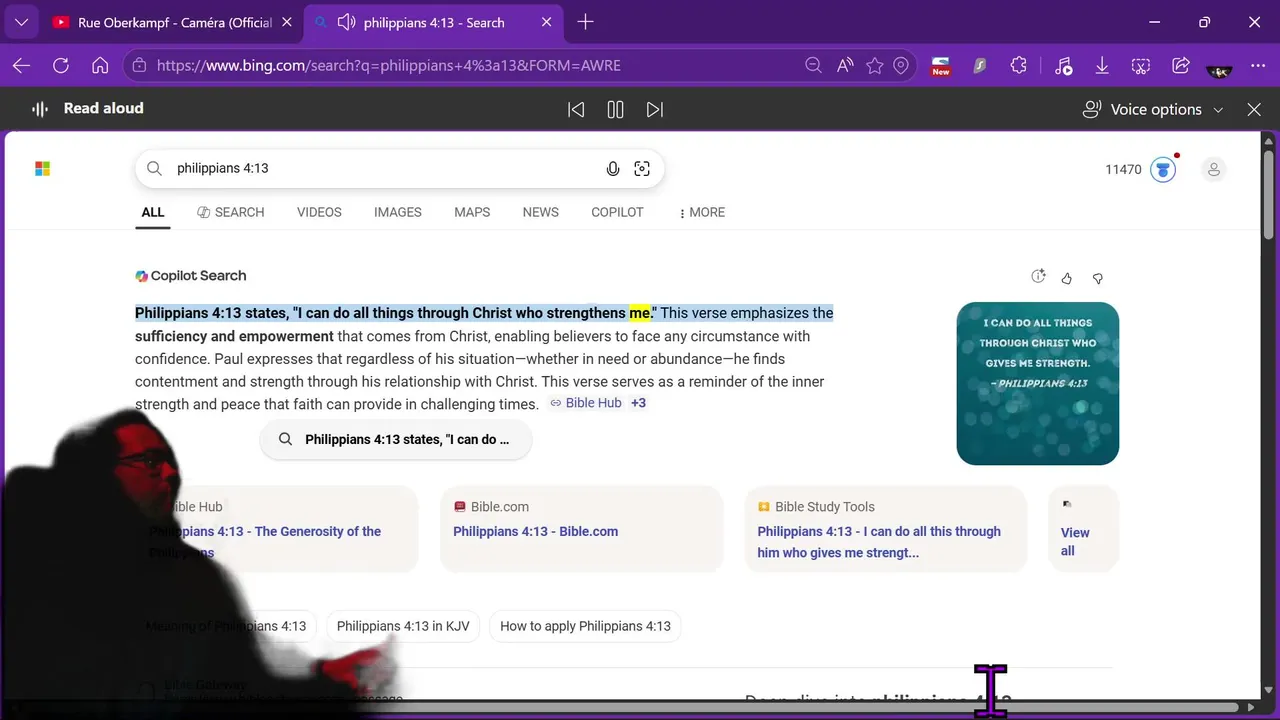1280x720 pixels.
Task: Open Microsoft Rewards points 11470
Action: (x=1123, y=169)
